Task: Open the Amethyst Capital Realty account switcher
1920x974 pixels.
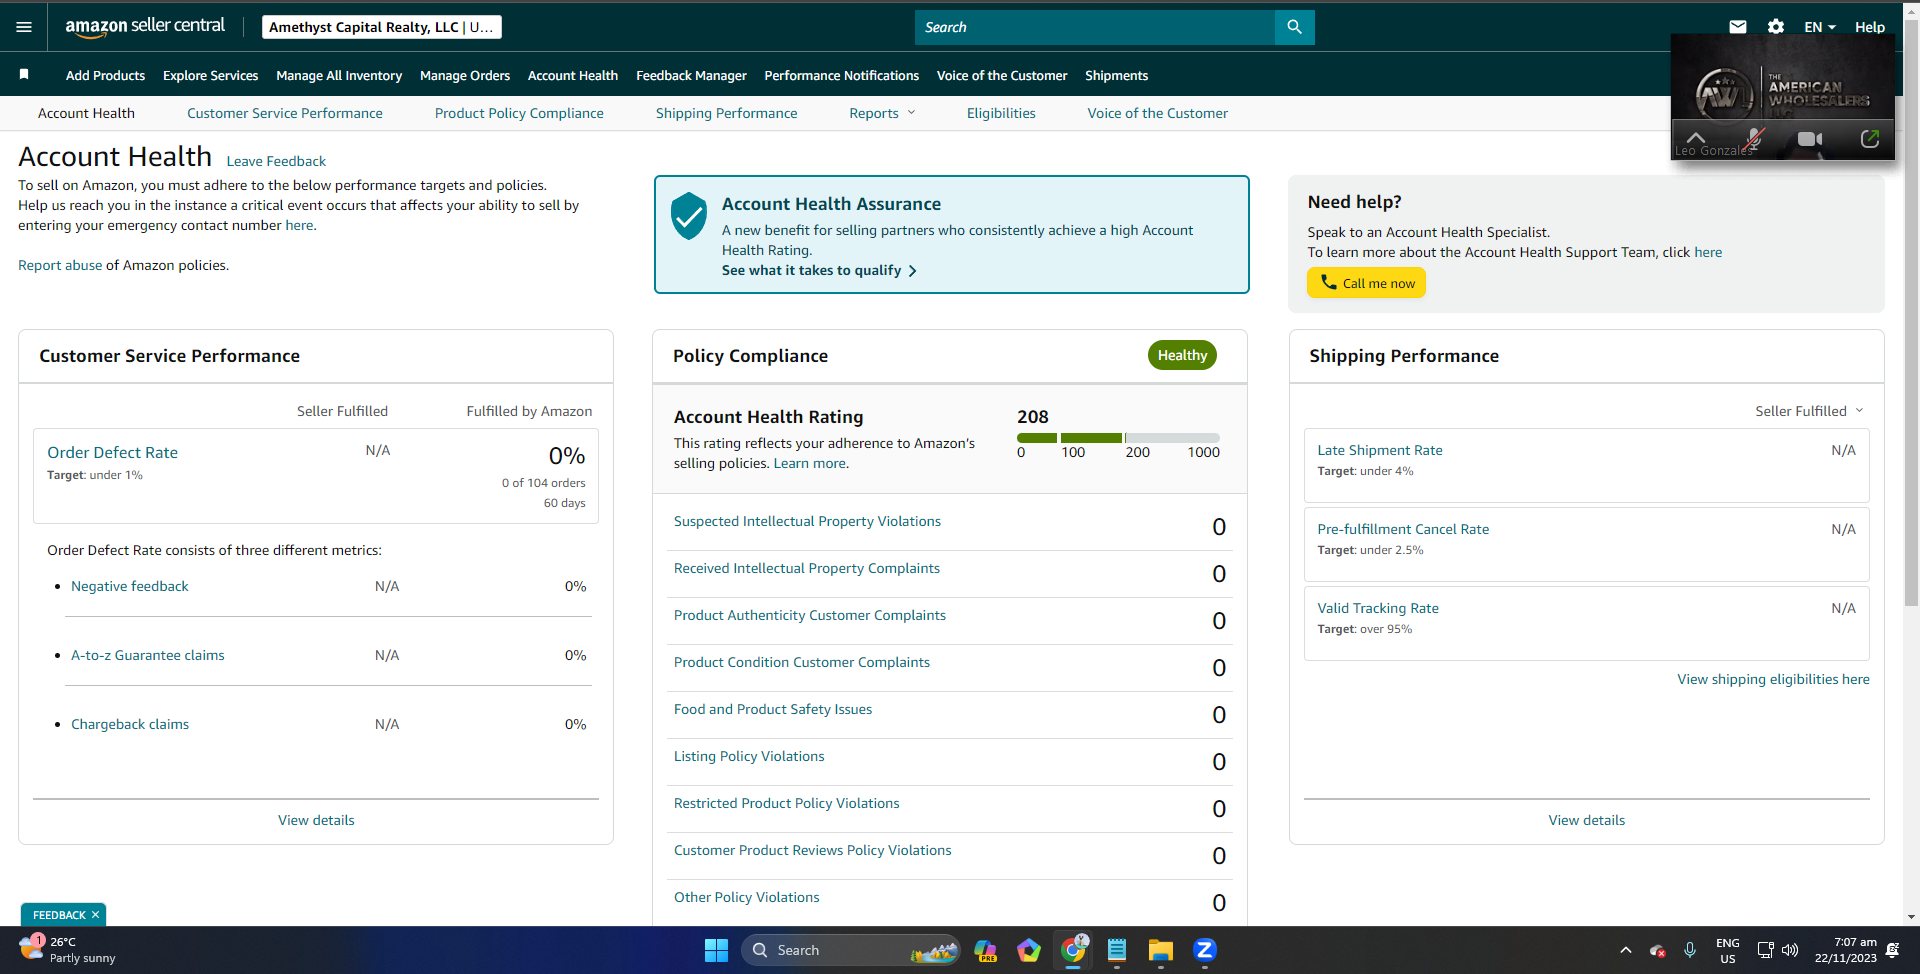Action: coord(382,27)
